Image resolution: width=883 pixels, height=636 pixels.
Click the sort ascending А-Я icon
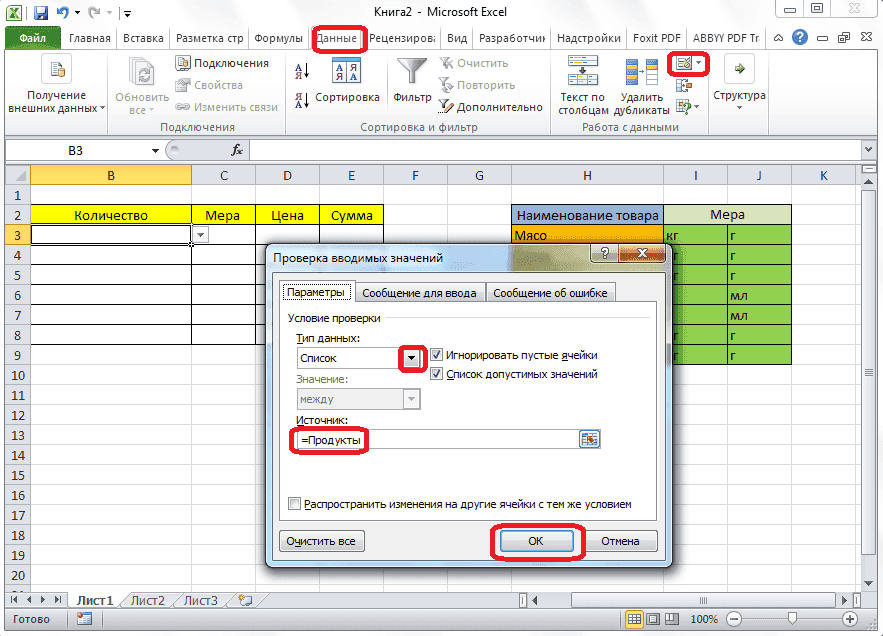(299, 69)
